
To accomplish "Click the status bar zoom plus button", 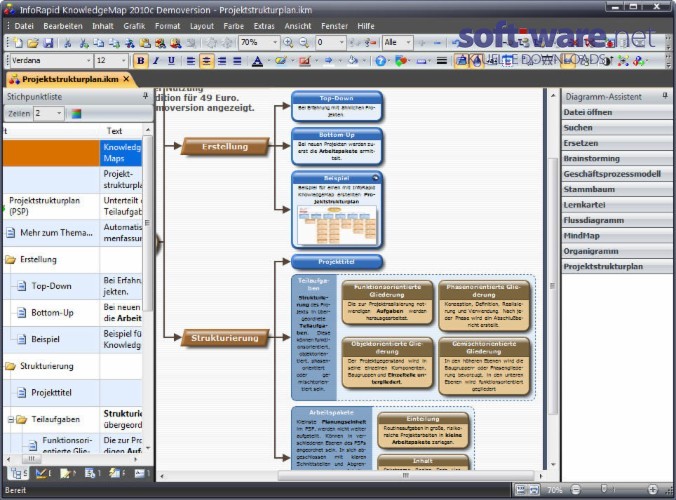I will point(653,490).
